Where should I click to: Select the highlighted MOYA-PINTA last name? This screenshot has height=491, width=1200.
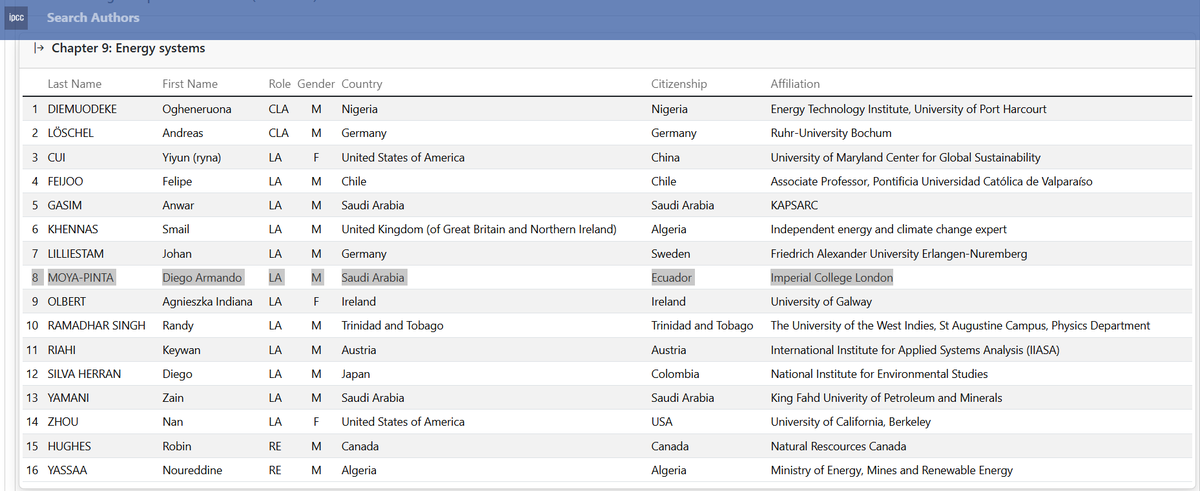(x=81, y=277)
